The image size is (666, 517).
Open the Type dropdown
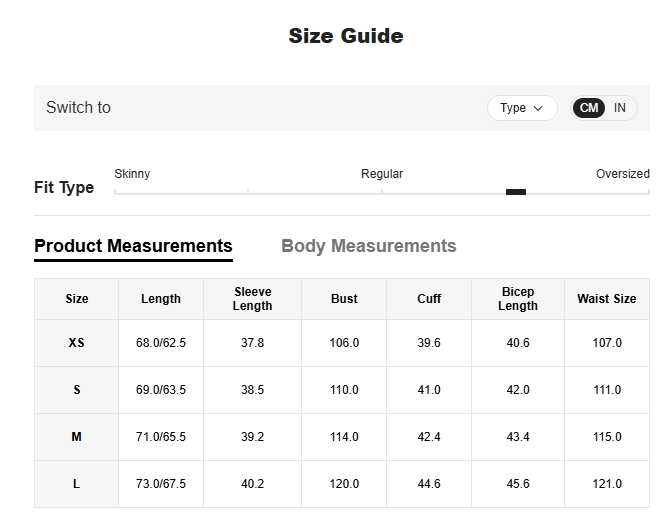tap(521, 108)
